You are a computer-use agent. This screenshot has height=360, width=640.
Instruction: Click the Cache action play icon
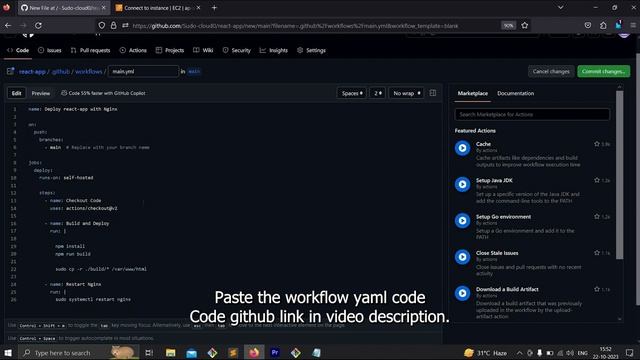(x=462, y=148)
